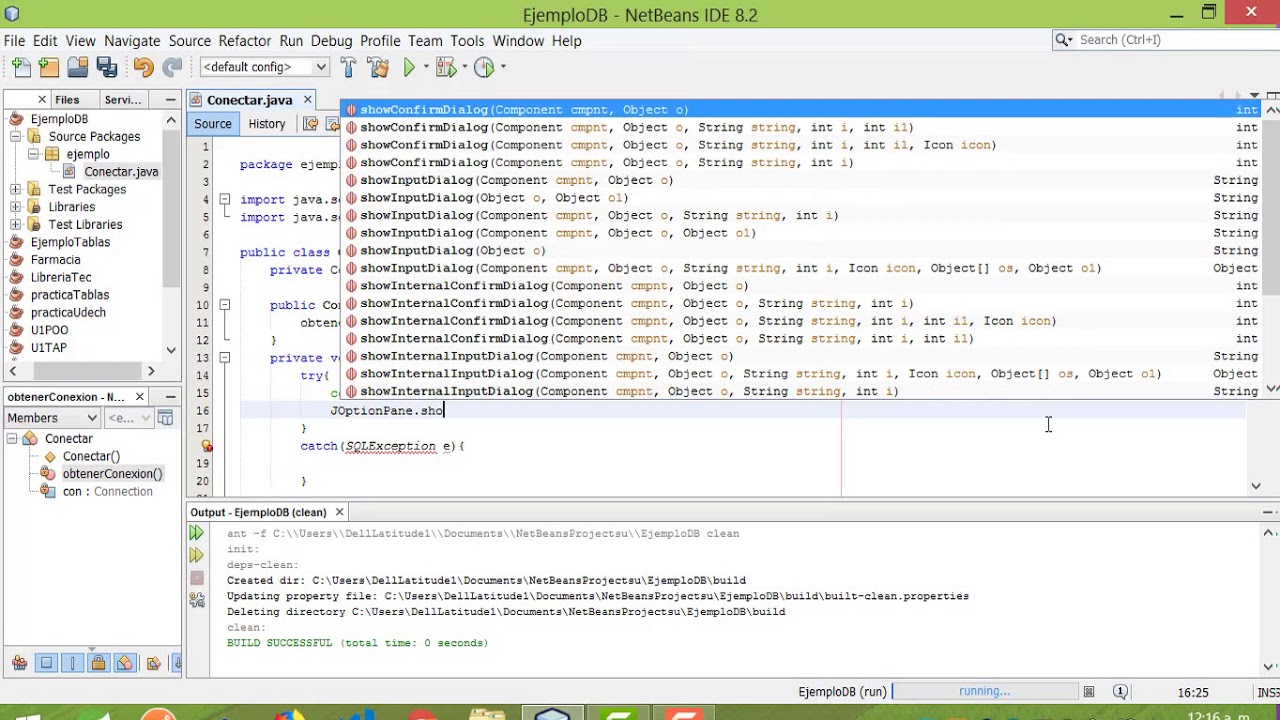Click the Save All toolbar icon
The image size is (1280, 720).
[x=107, y=67]
